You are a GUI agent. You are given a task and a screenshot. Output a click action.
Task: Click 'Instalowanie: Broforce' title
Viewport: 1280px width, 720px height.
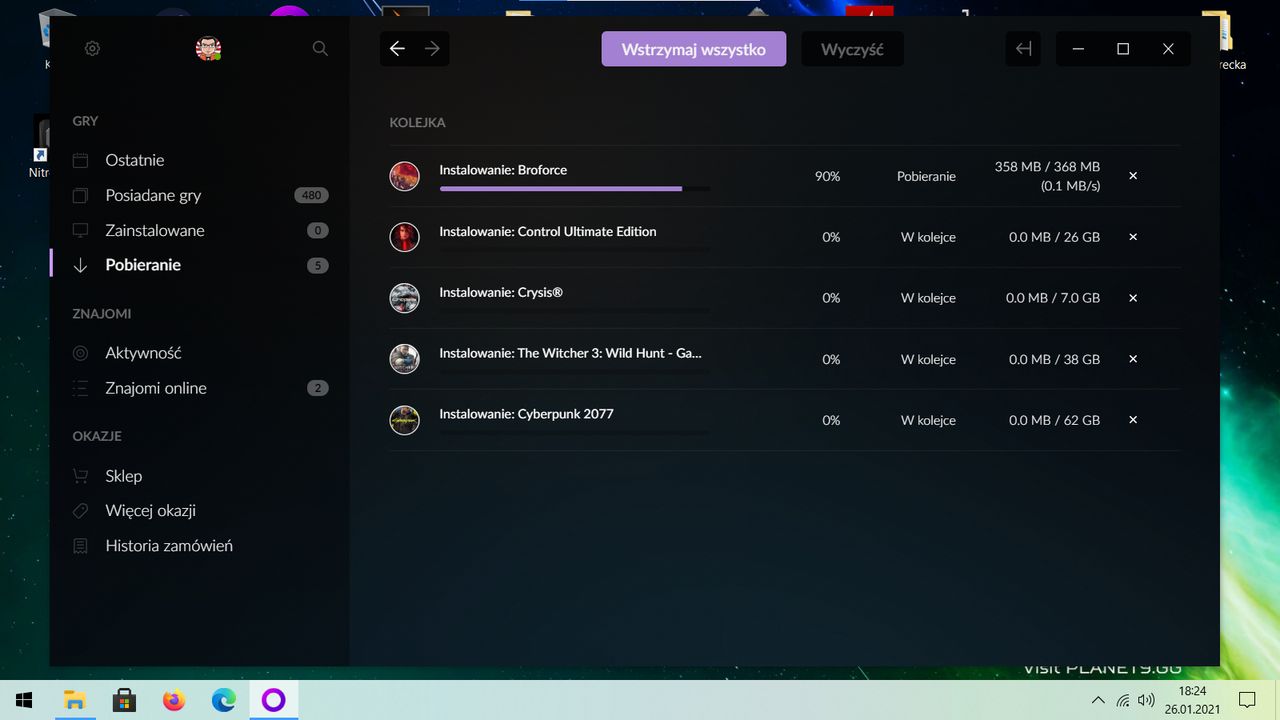click(x=503, y=170)
